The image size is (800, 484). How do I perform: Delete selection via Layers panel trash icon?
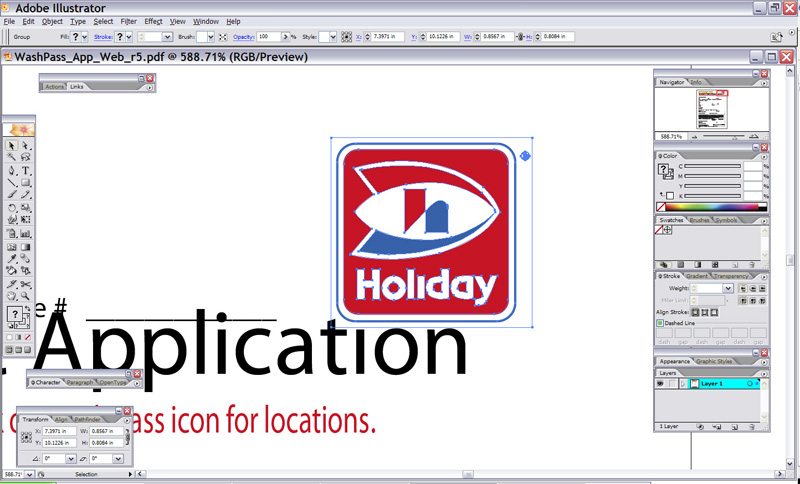(x=752, y=427)
